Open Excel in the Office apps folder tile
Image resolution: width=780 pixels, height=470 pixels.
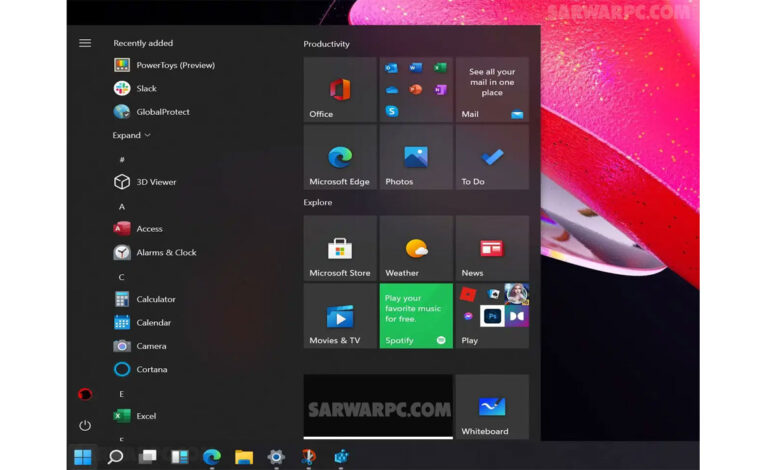pyautogui.click(x=440, y=67)
